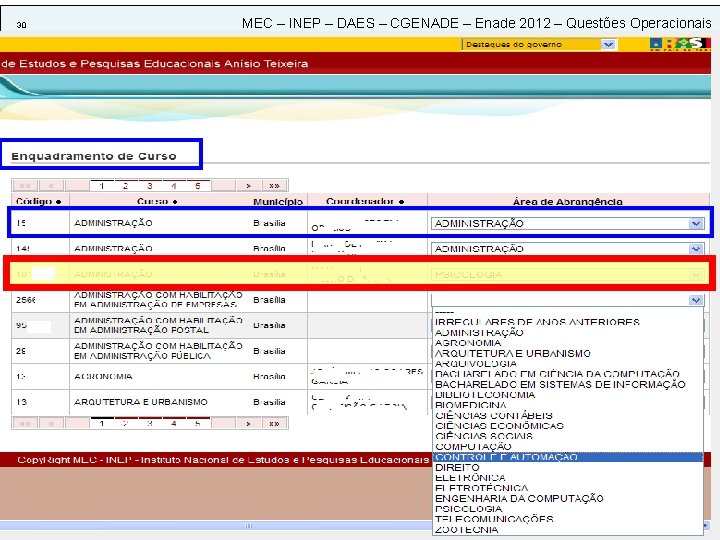Go to page 2 in bottom pagination
720x540 pixels.
coord(125,423)
